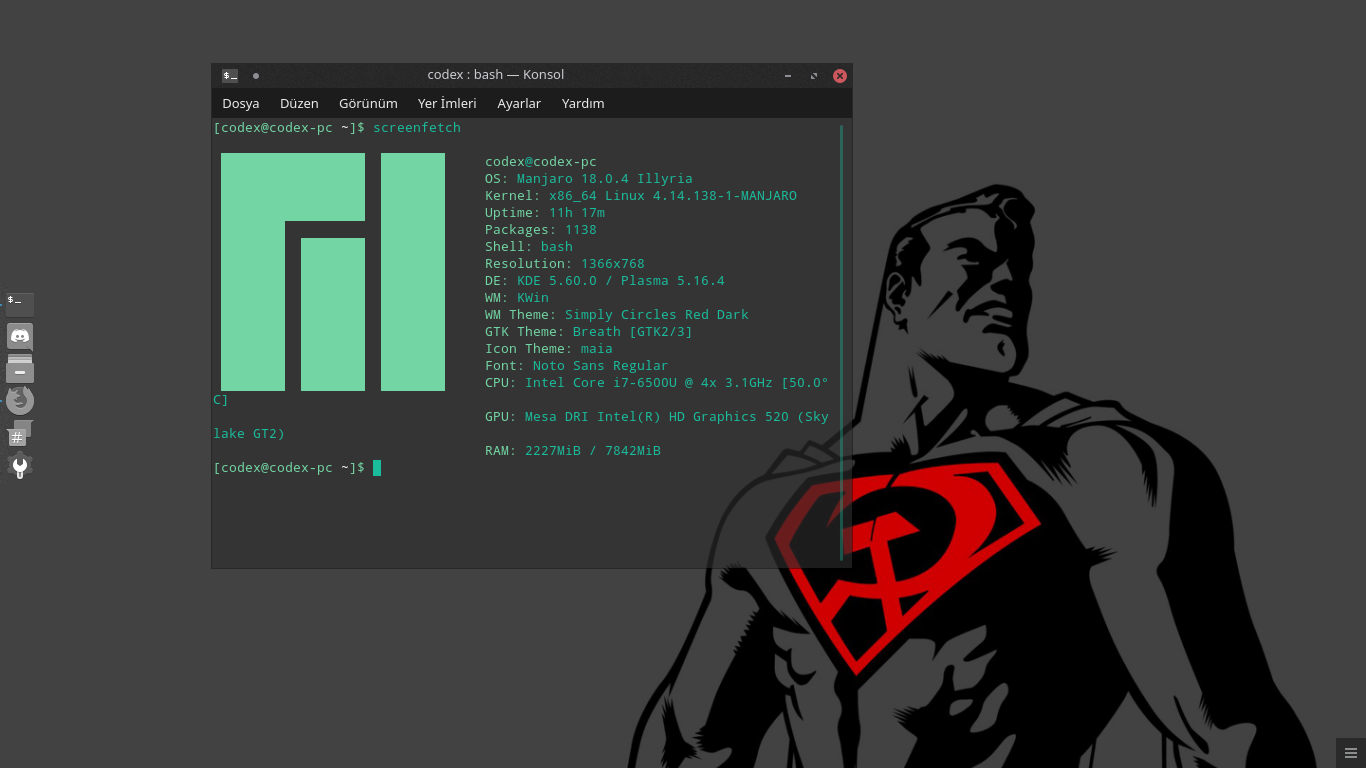Open the file manager drawer icon in dock
Image resolution: width=1366 pixels, height=768 pixels.
pos(20,368)
